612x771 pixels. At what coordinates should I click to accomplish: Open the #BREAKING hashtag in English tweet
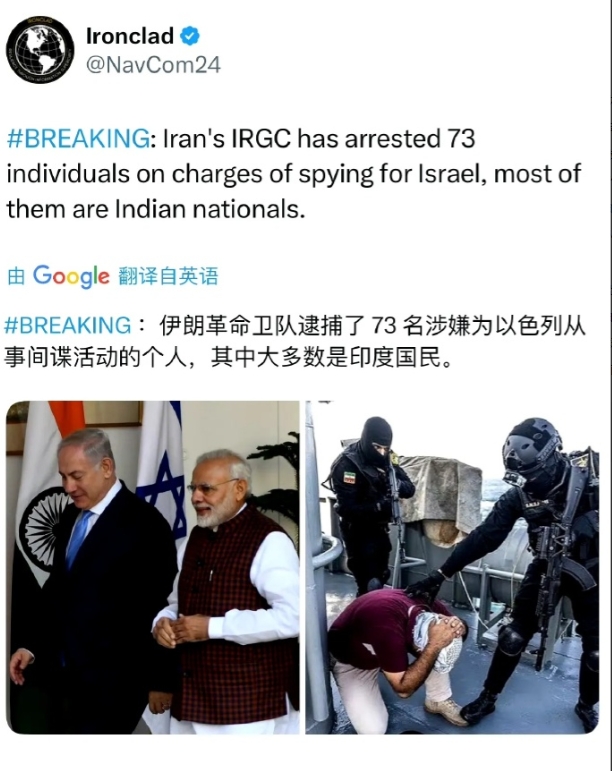pyautogui.click(x=78, y=139)
